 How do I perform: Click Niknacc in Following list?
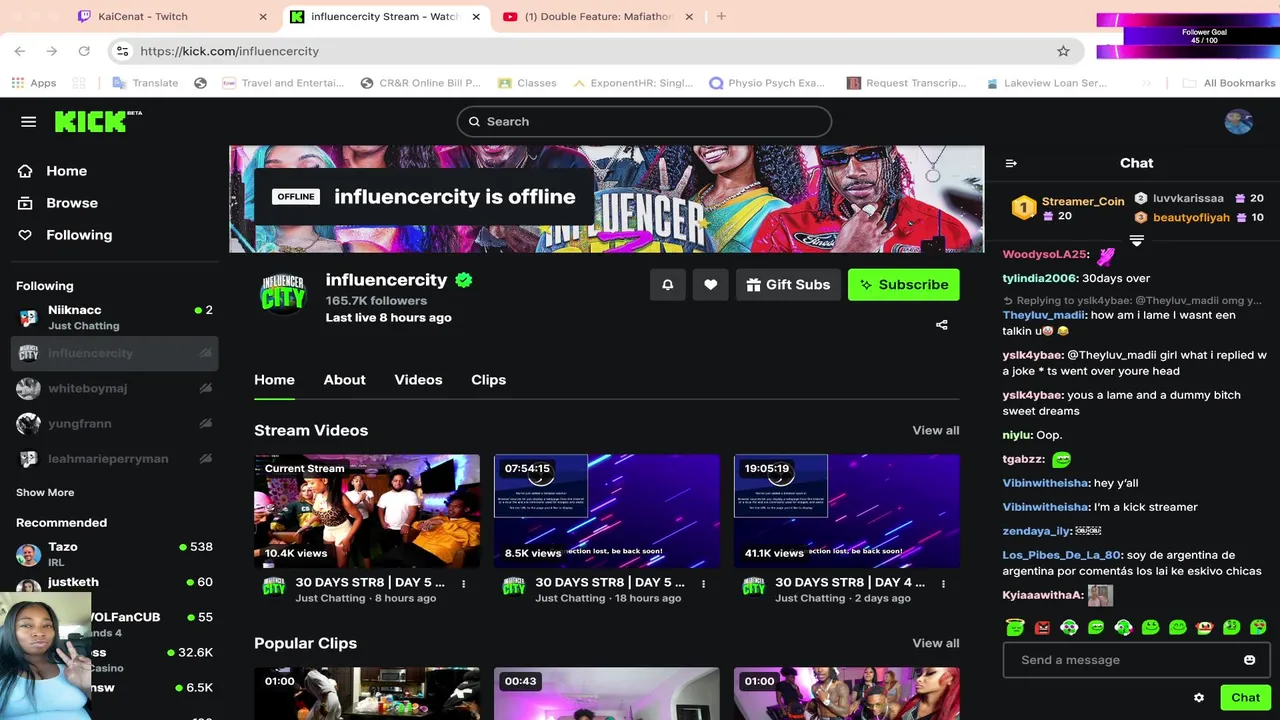point(114,317)
